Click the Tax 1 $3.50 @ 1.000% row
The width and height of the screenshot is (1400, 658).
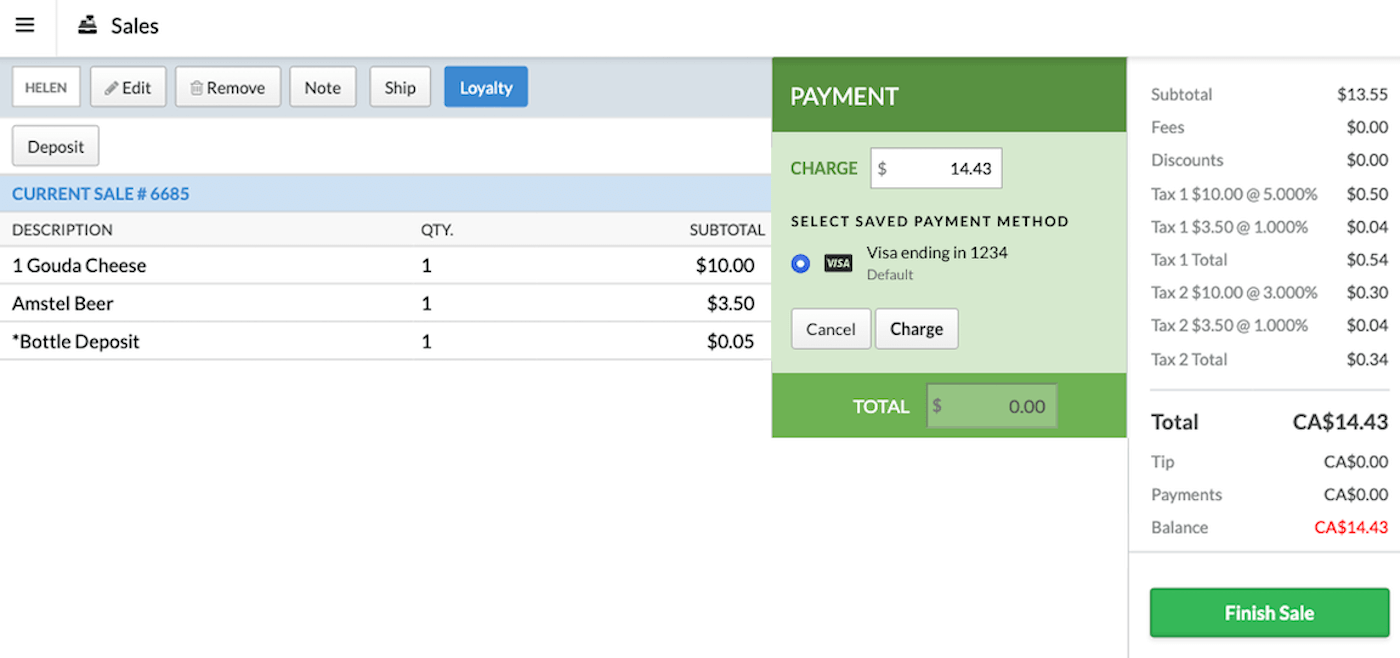point(1269,227)
